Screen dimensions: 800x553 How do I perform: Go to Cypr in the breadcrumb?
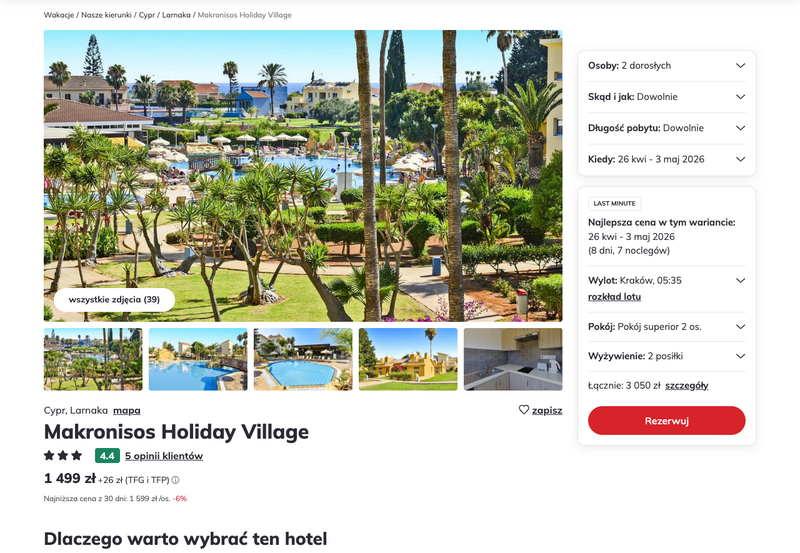pos(147,15)
